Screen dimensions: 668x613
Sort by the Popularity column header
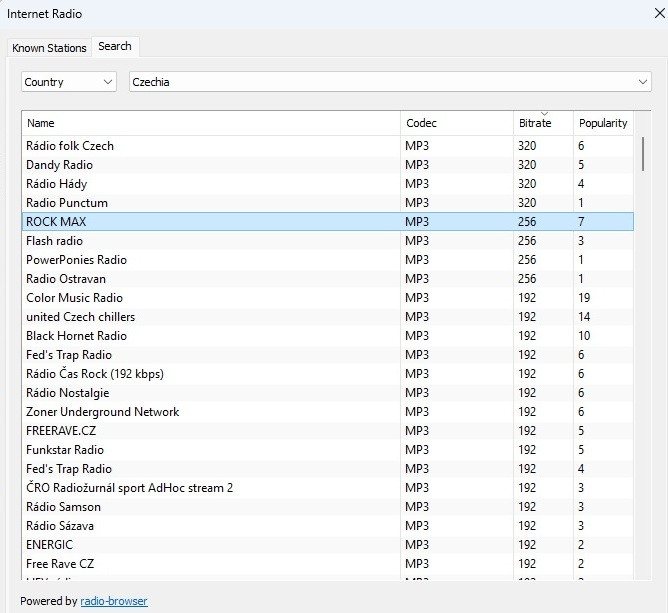[x=603, y=123]
